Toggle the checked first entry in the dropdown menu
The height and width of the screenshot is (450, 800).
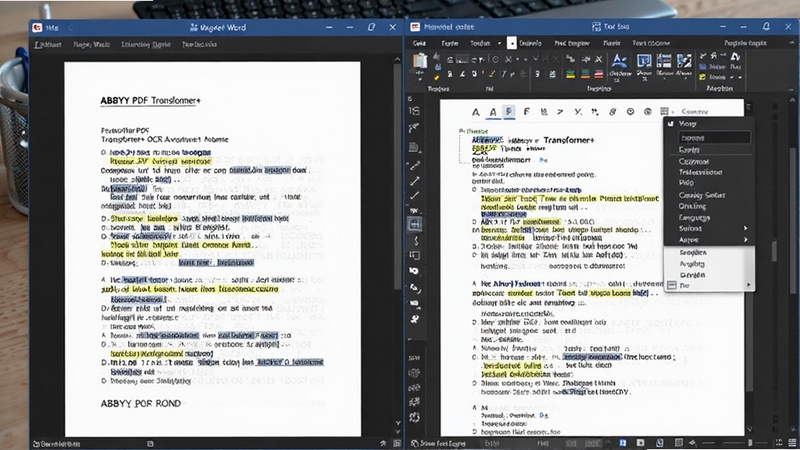pos(709,124)
